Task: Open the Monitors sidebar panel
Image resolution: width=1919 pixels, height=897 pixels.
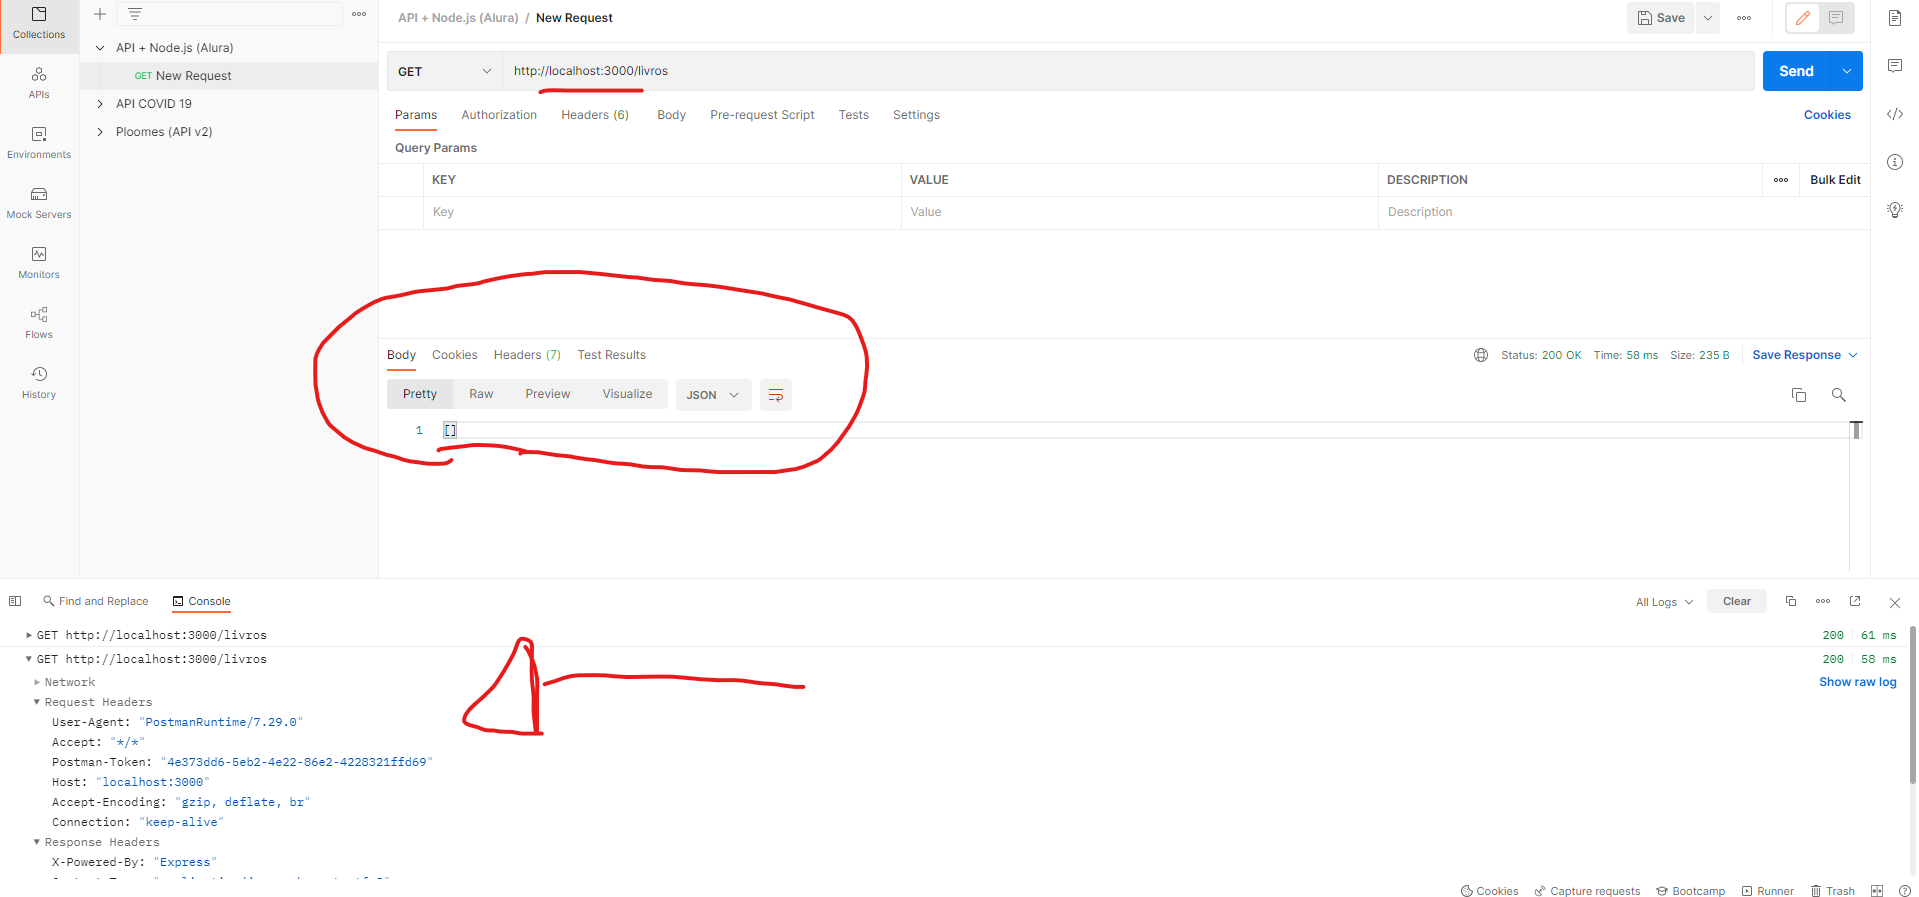Action: click(39, 263)
